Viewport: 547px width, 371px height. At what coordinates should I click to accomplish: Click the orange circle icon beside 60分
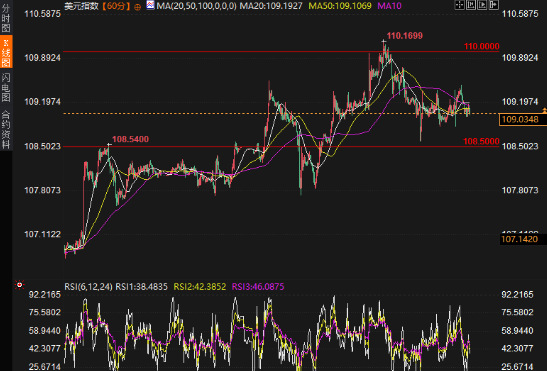click(x=137, y=7)
